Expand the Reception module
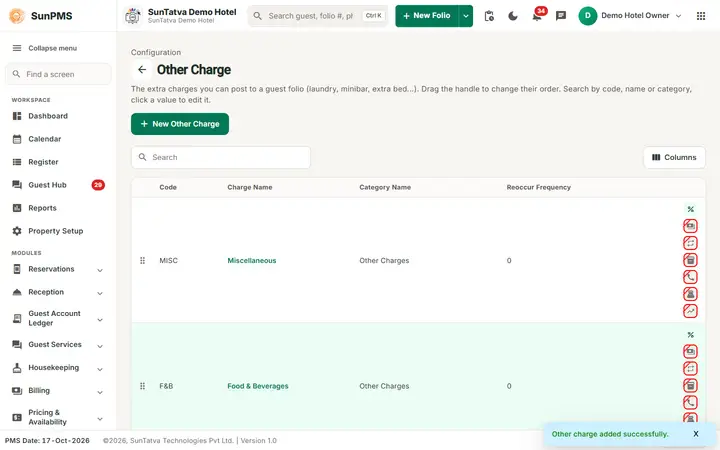Image resolution: width=720 pixels, height=450 pixels. (100, 293)
